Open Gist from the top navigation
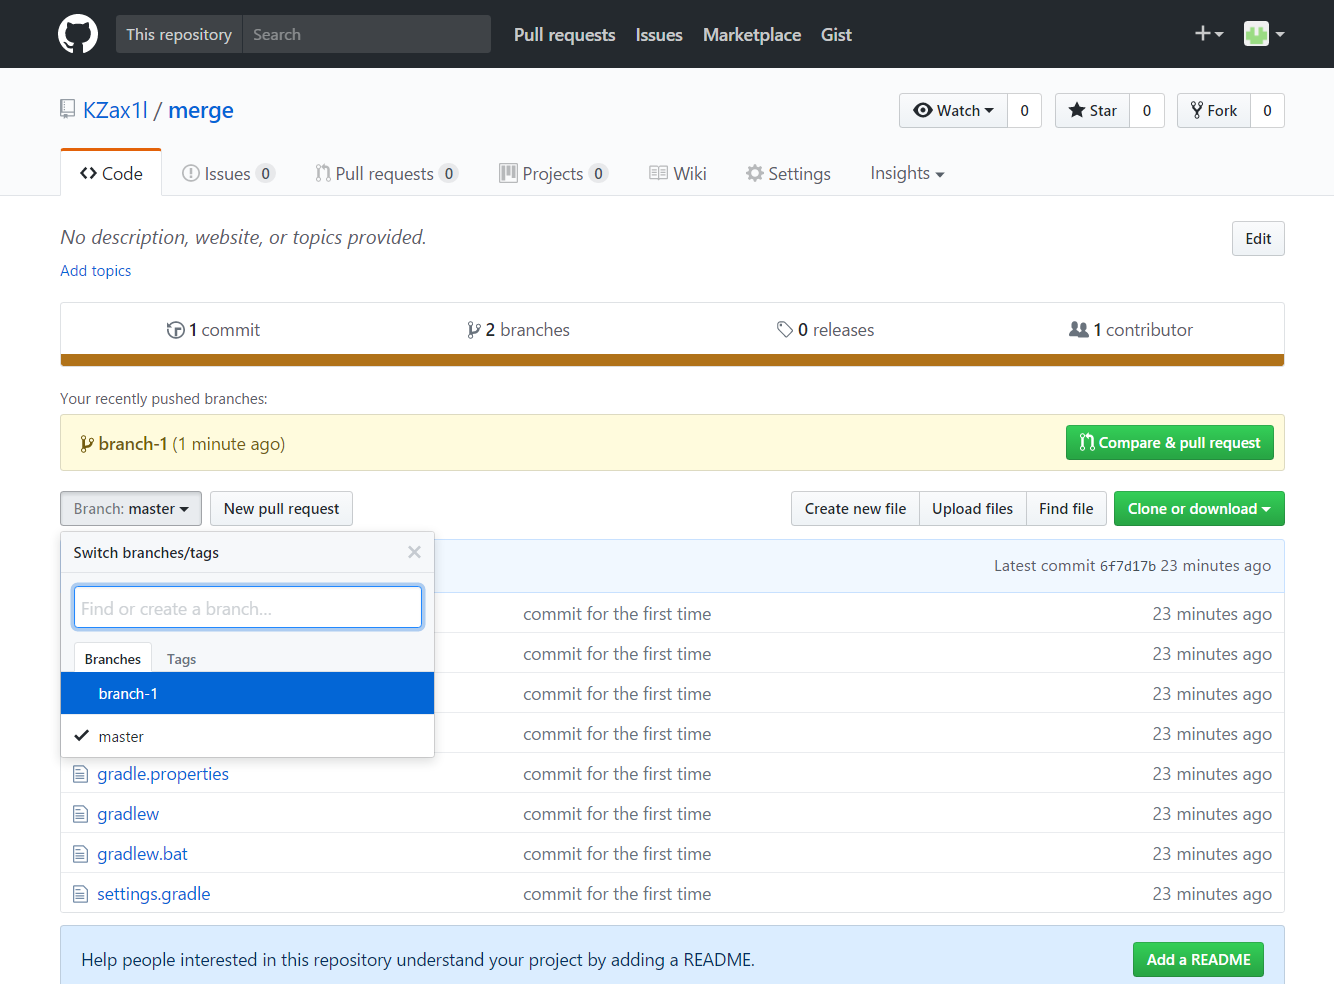This screenshot has width=1334, height=984. point(836,34)
